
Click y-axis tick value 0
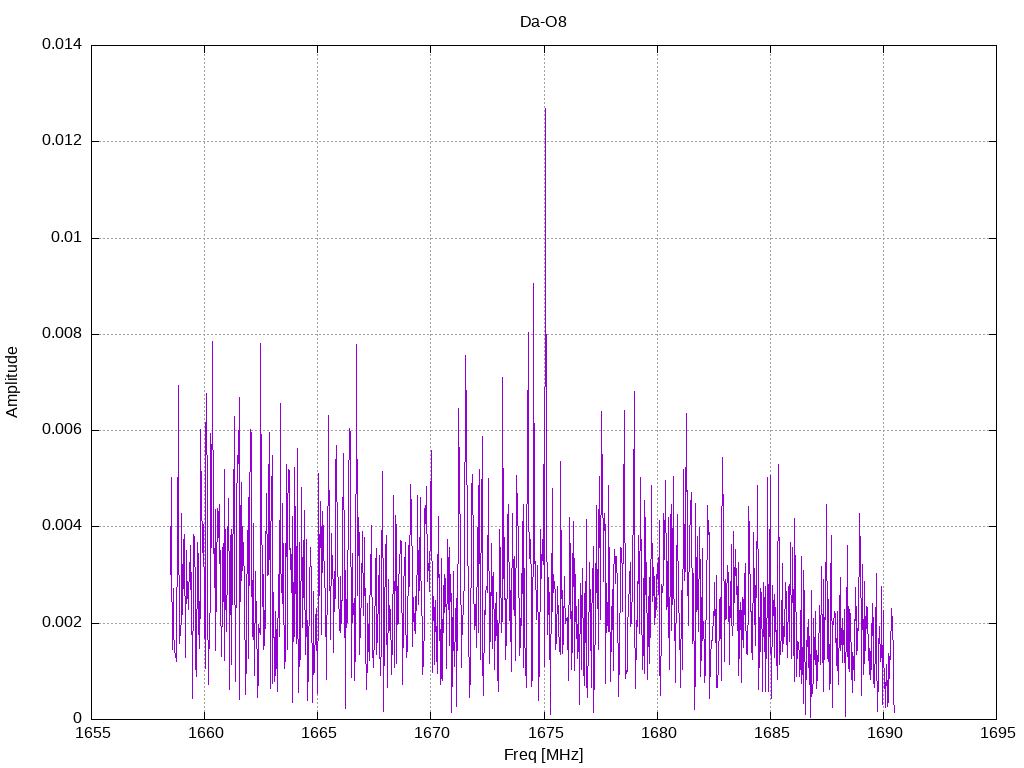[78, 718]
